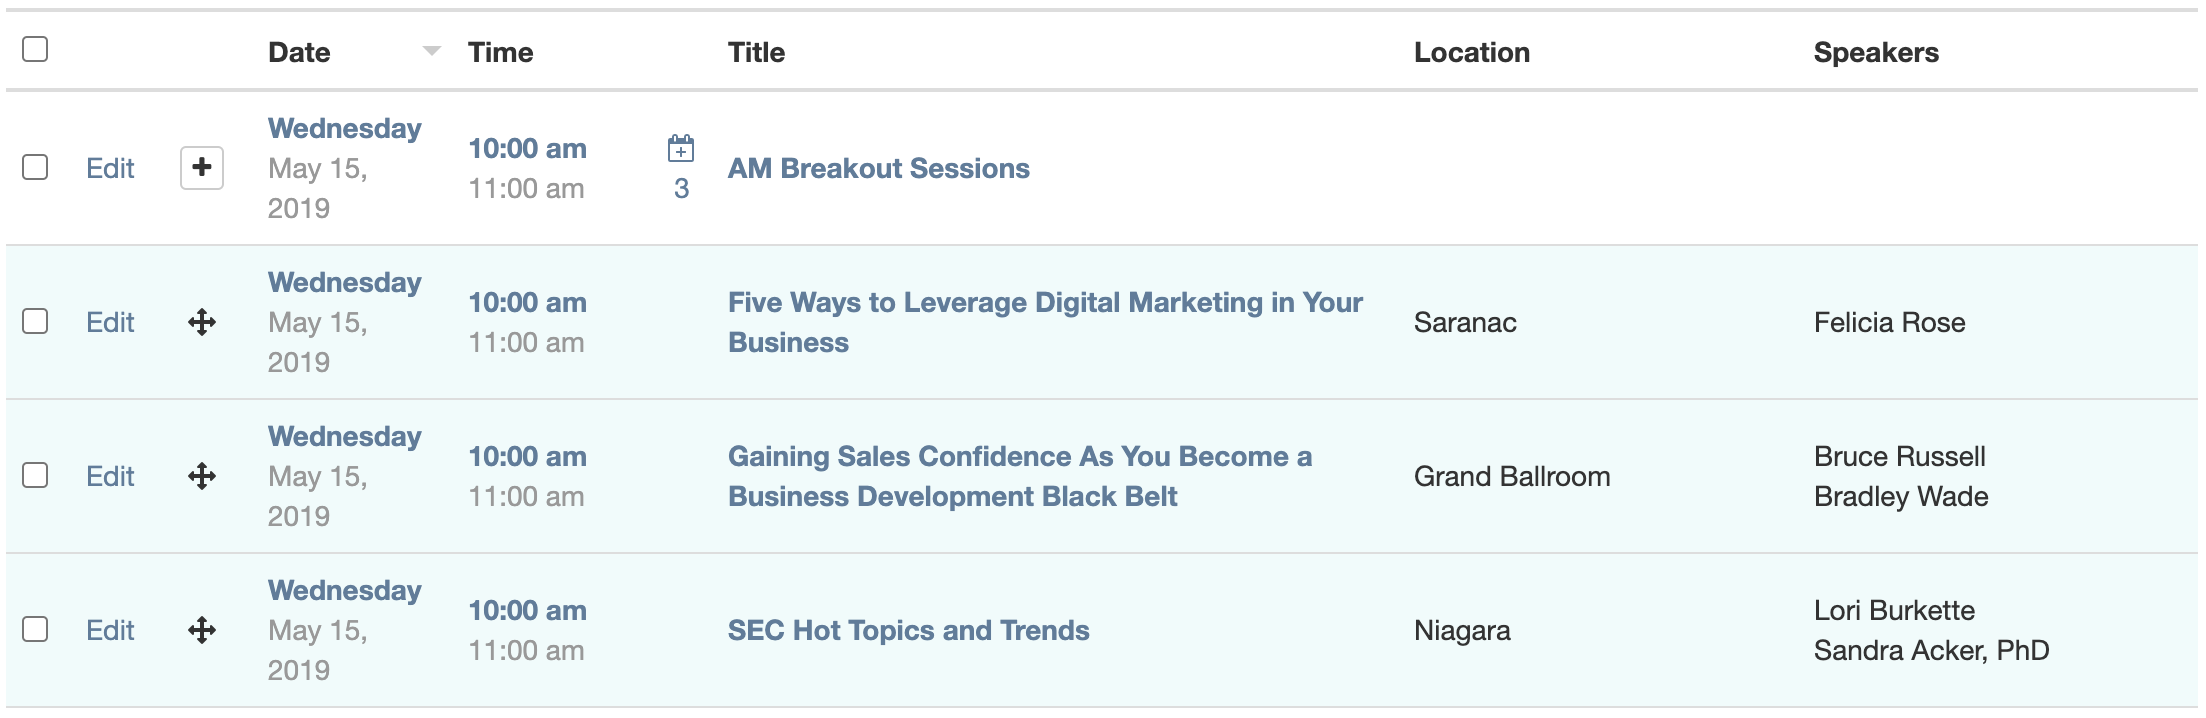This screenshot has height=718, width=2206.
Task: Select the Five Ways to Leverage row checkbox
Action: [x=35, y=321]
